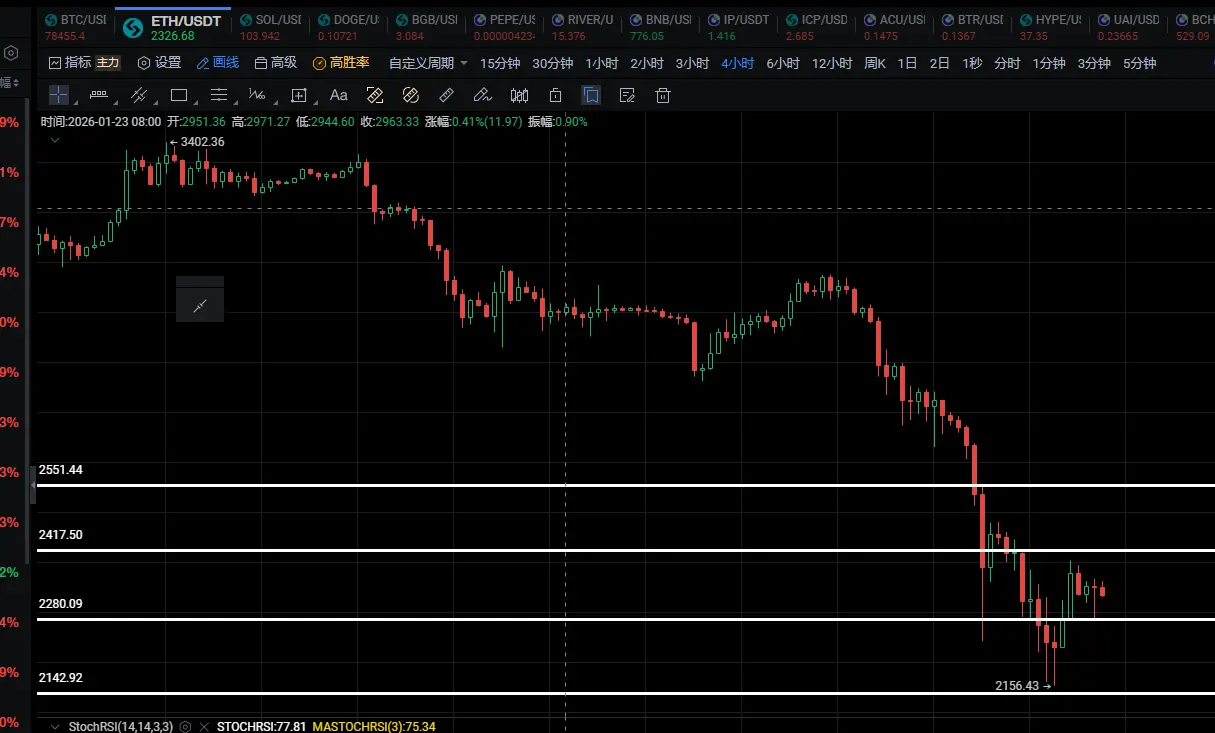Select the rectangle shape tool
The image size is (1215, 733).
(x=179, y=95)
